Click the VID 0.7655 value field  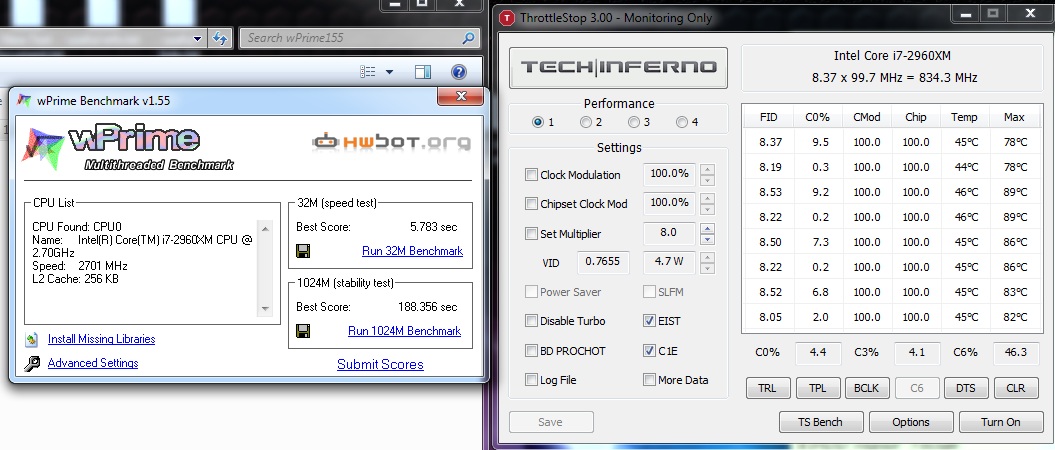(x=603, y=262)
